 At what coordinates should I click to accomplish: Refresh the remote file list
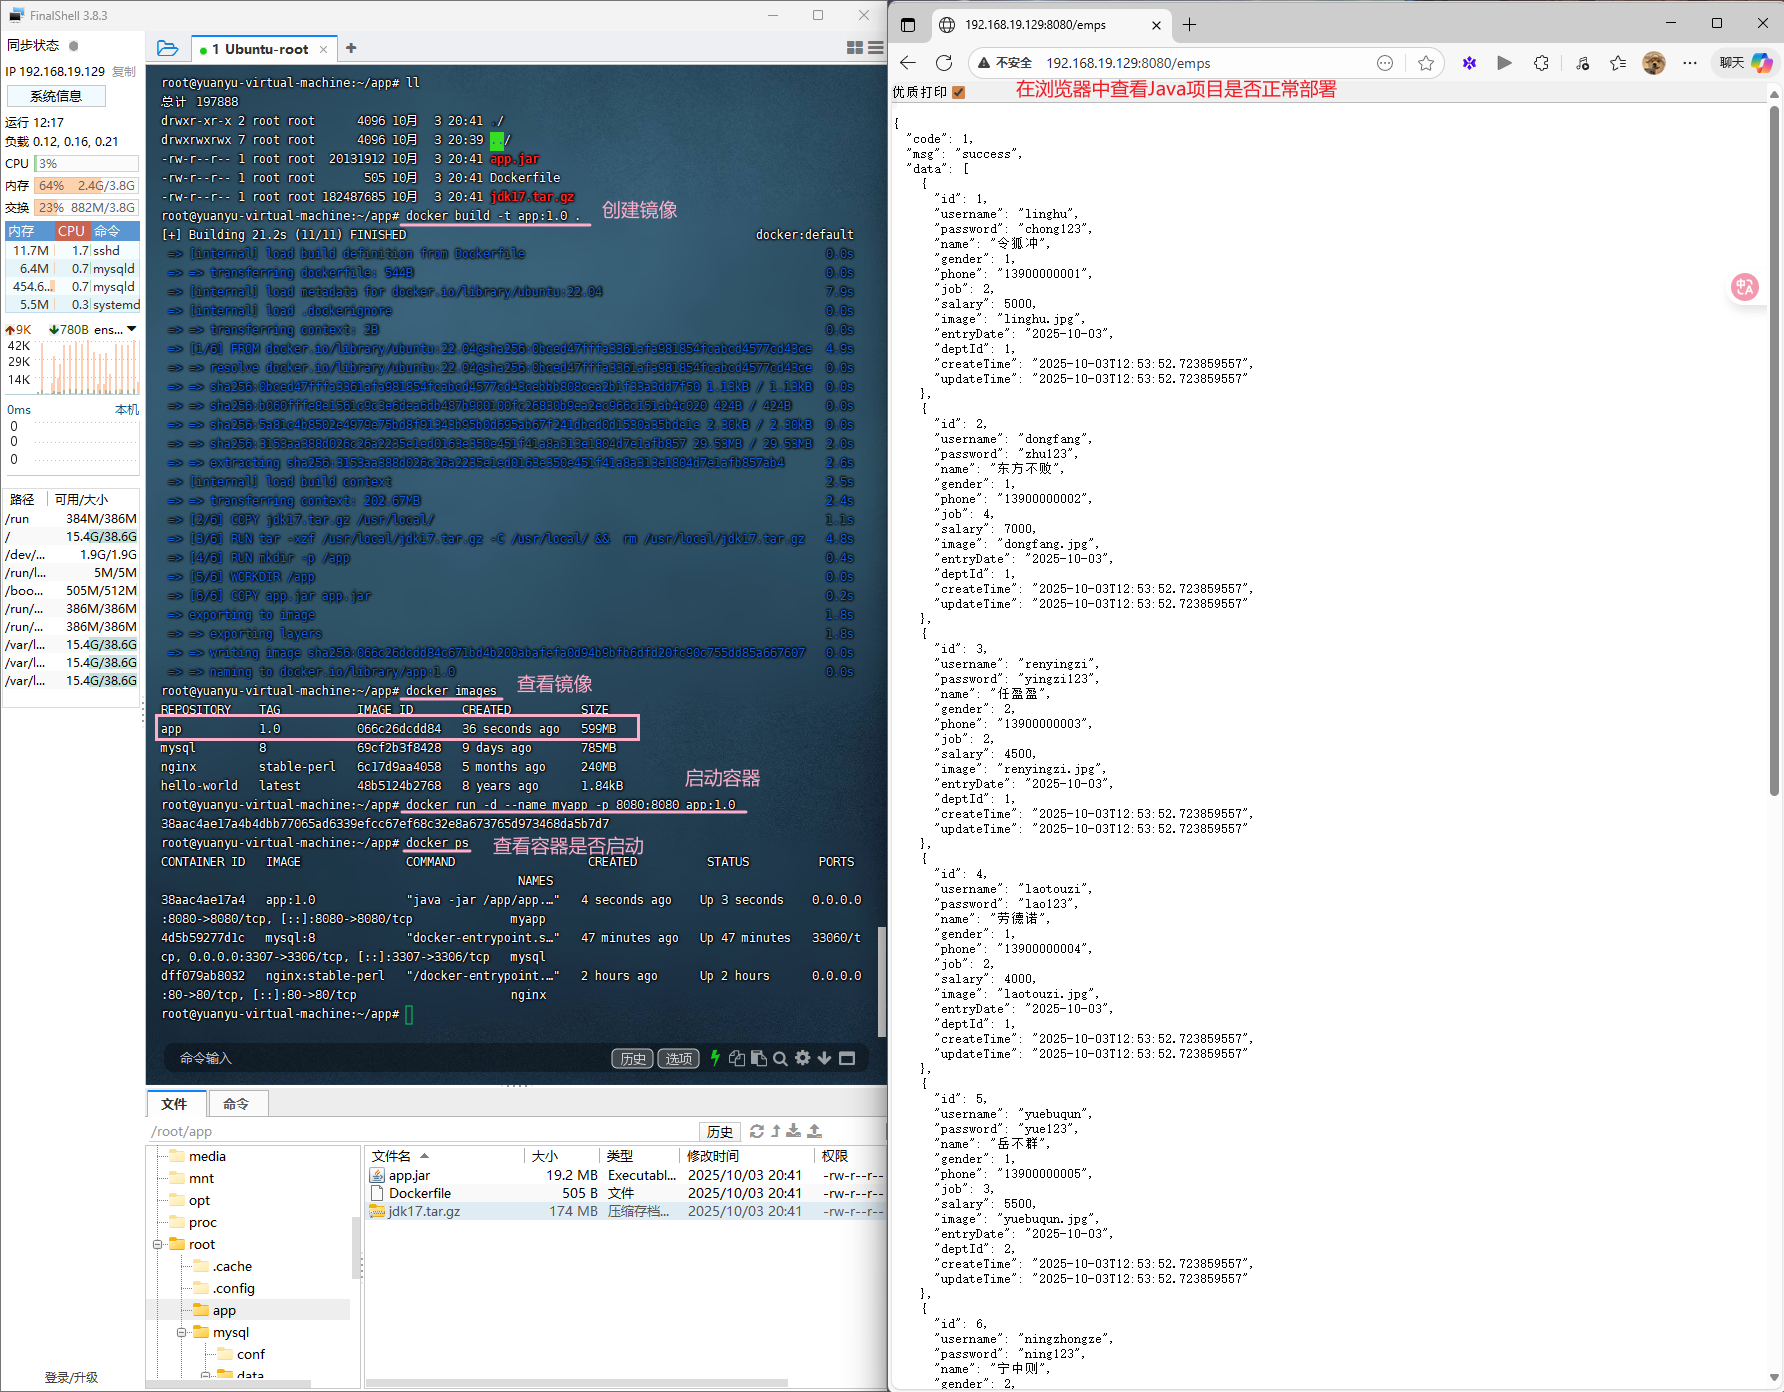pos(757,1131)
